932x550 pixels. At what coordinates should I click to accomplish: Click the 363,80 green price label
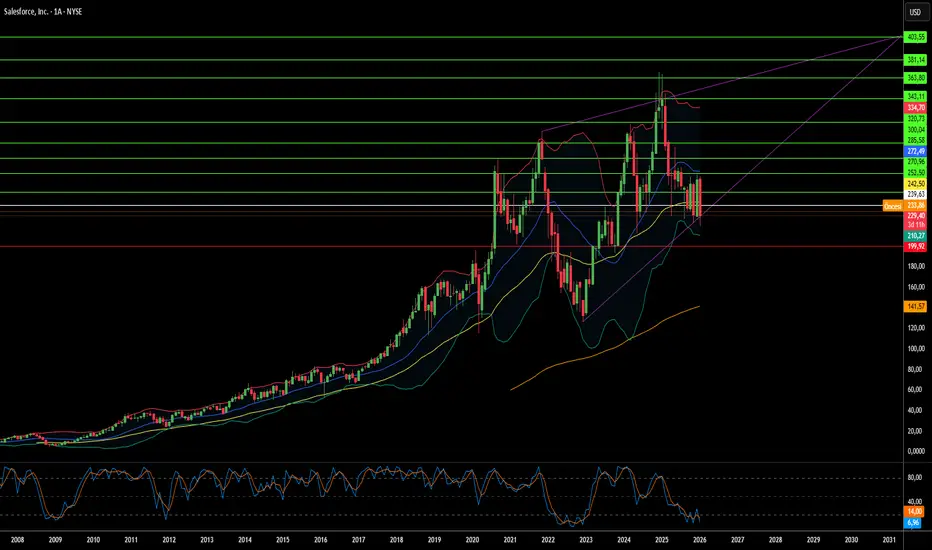tap(914, 78)
